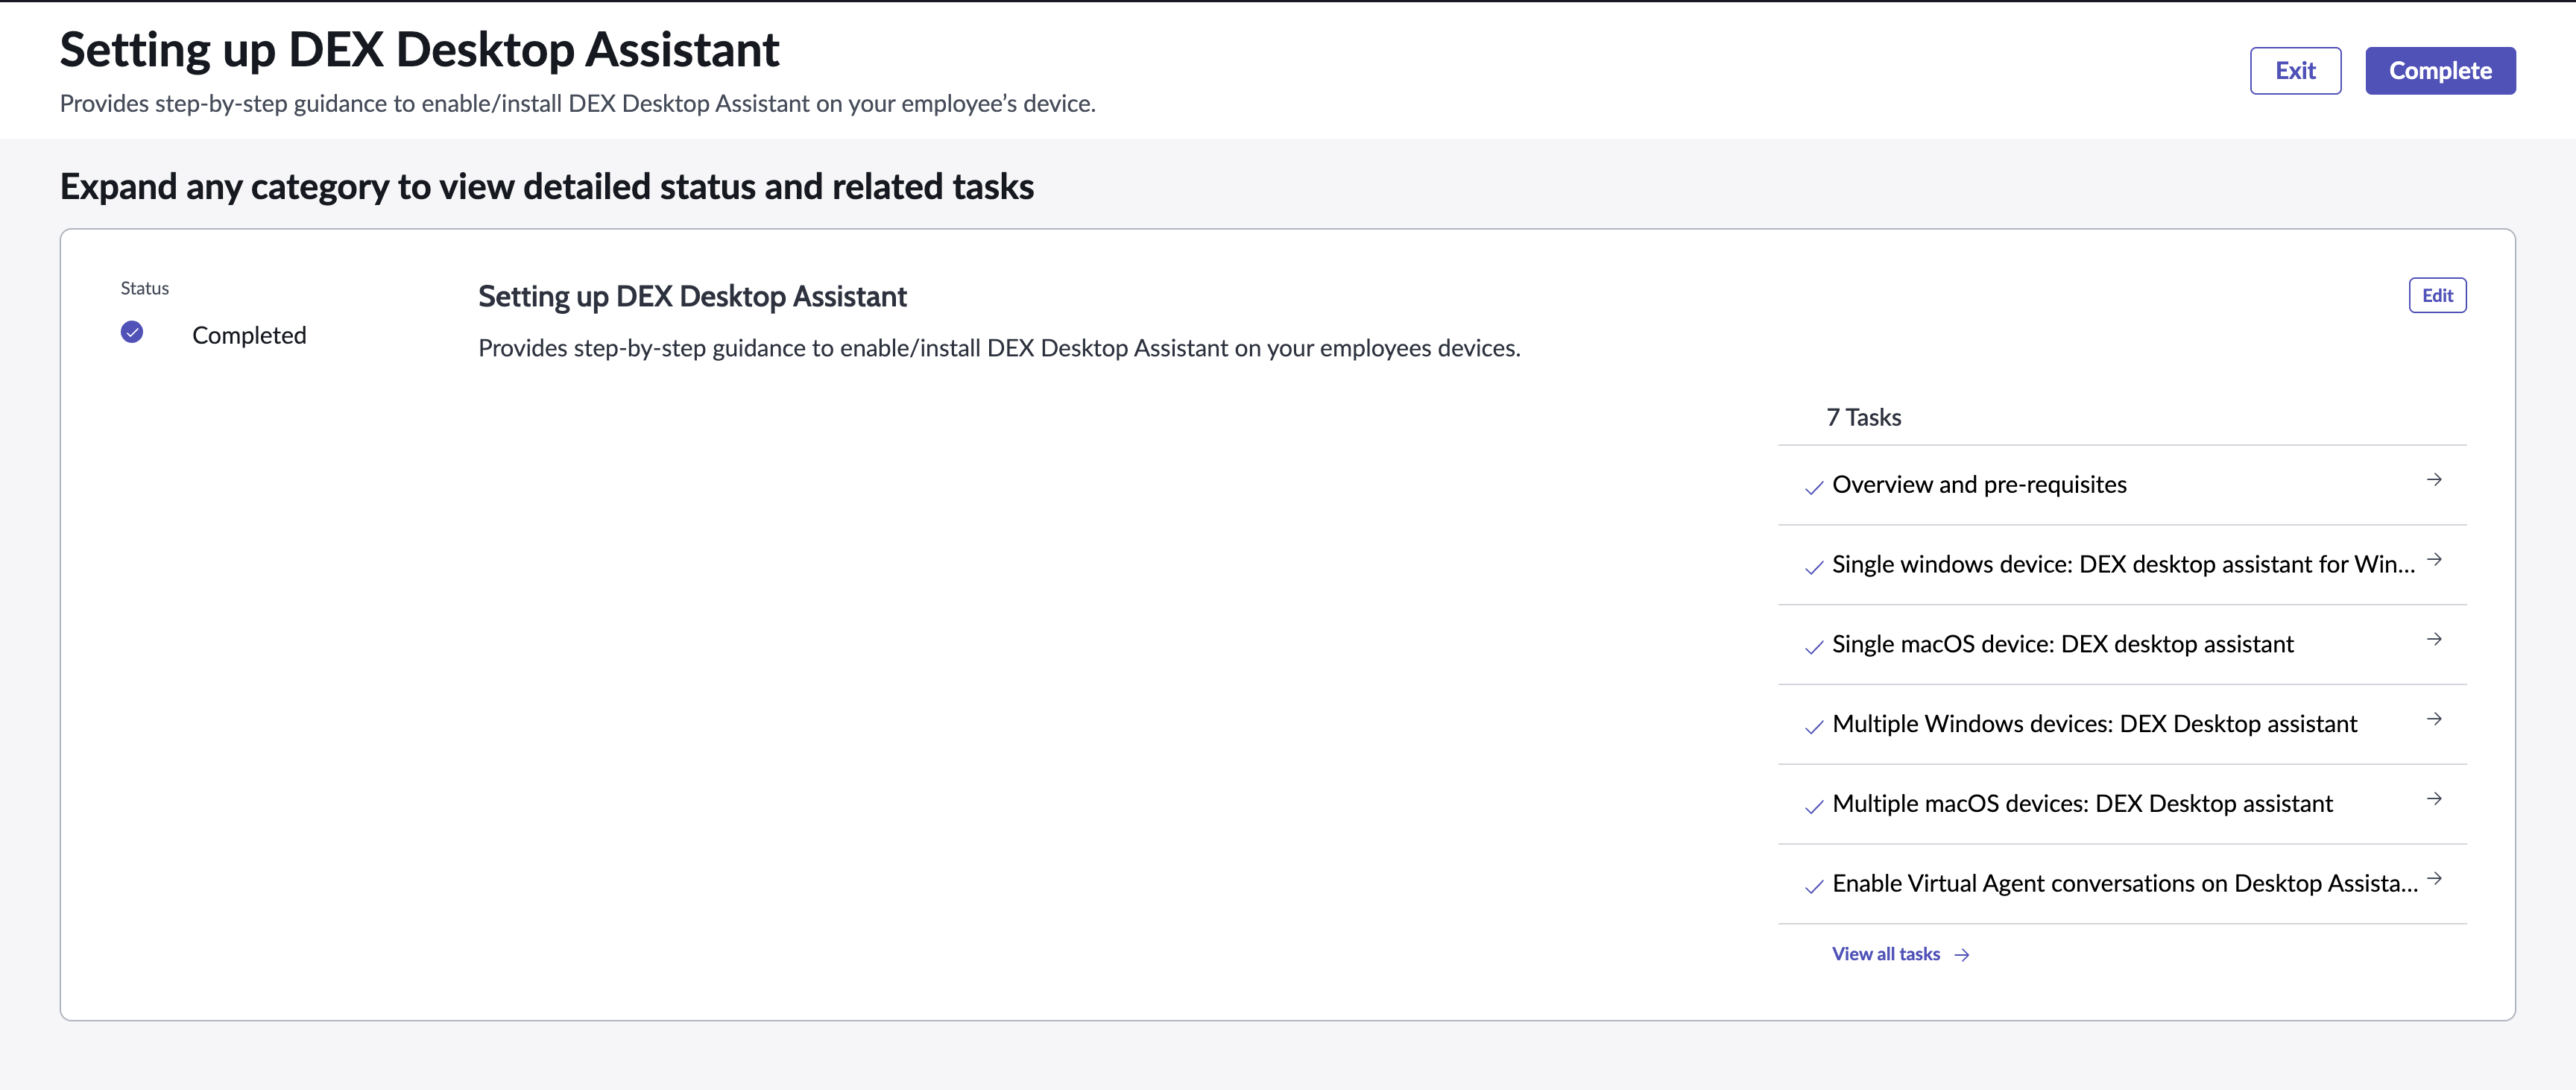
Task: Click checkmark beside Multiple macOS devices task
Action: point(1814,807)
